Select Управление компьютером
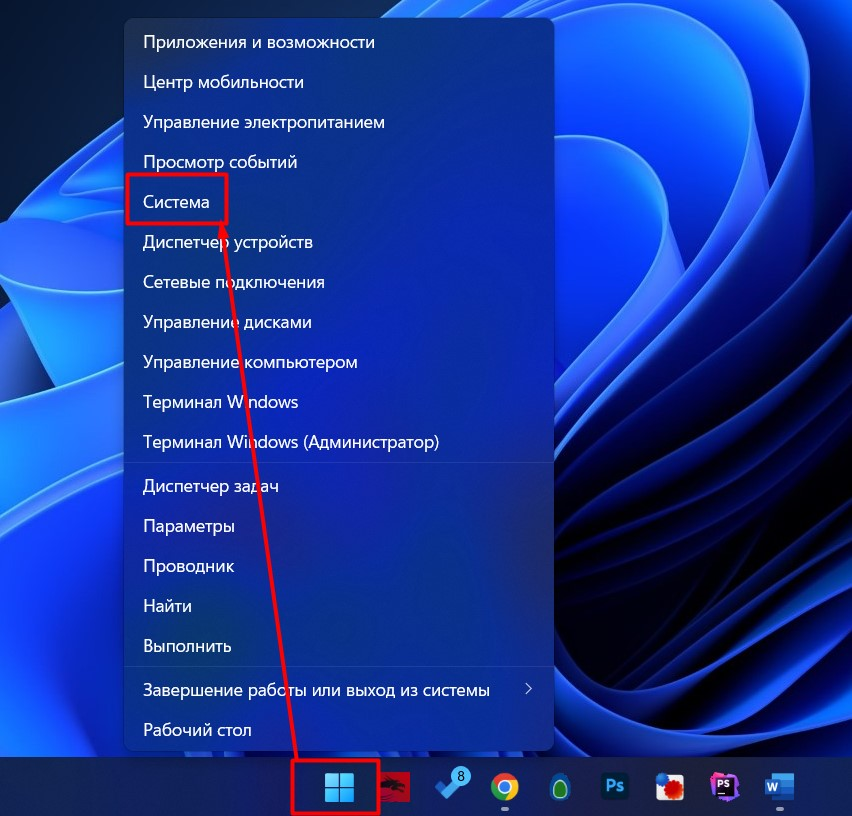The height and width of the screenshot is (816, 852). (339, 362)
